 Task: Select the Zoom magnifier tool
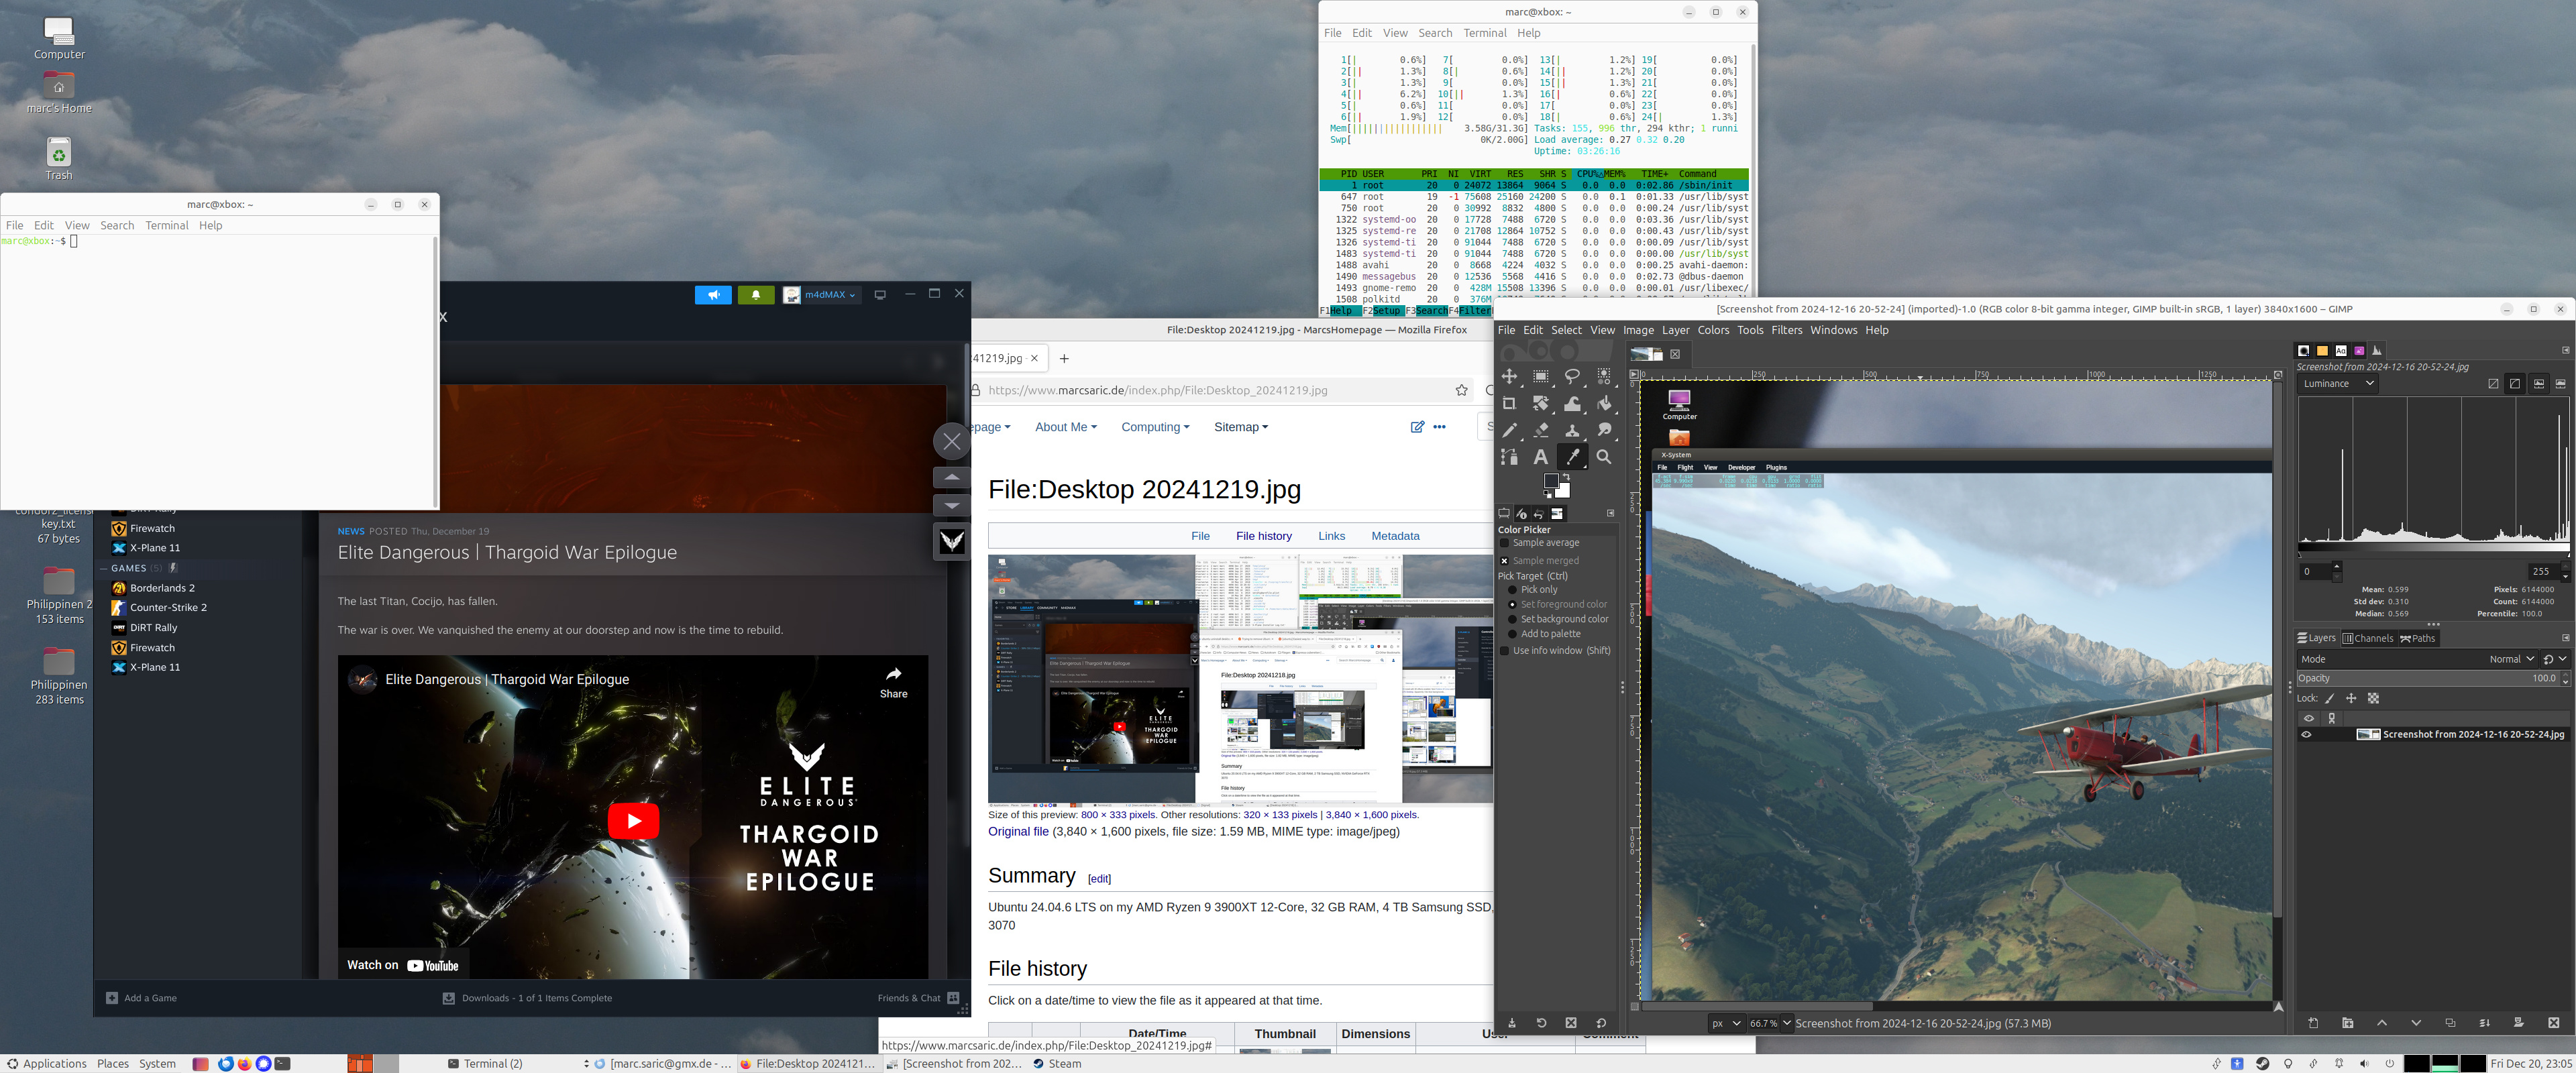(1604, 457)
